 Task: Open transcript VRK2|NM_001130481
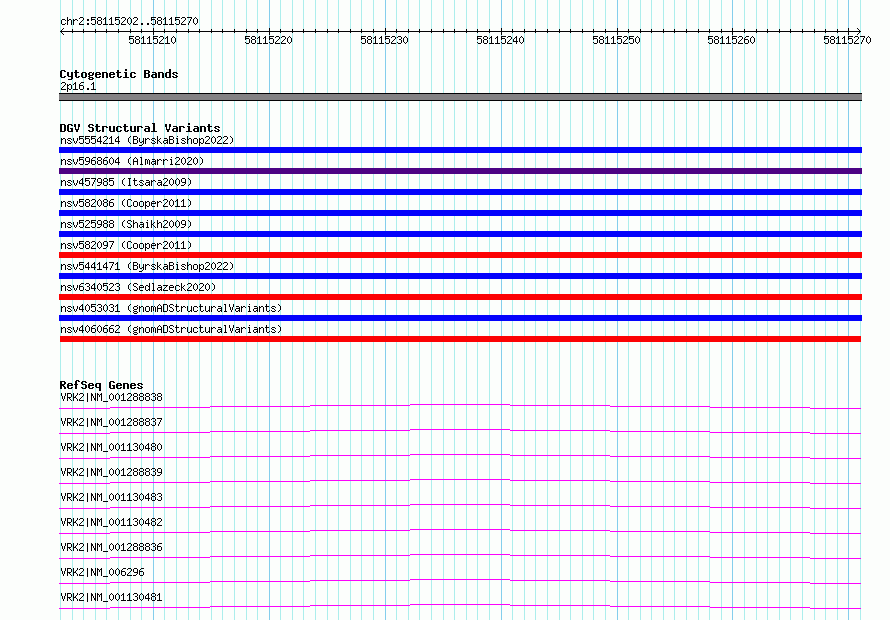coord(111,597)
